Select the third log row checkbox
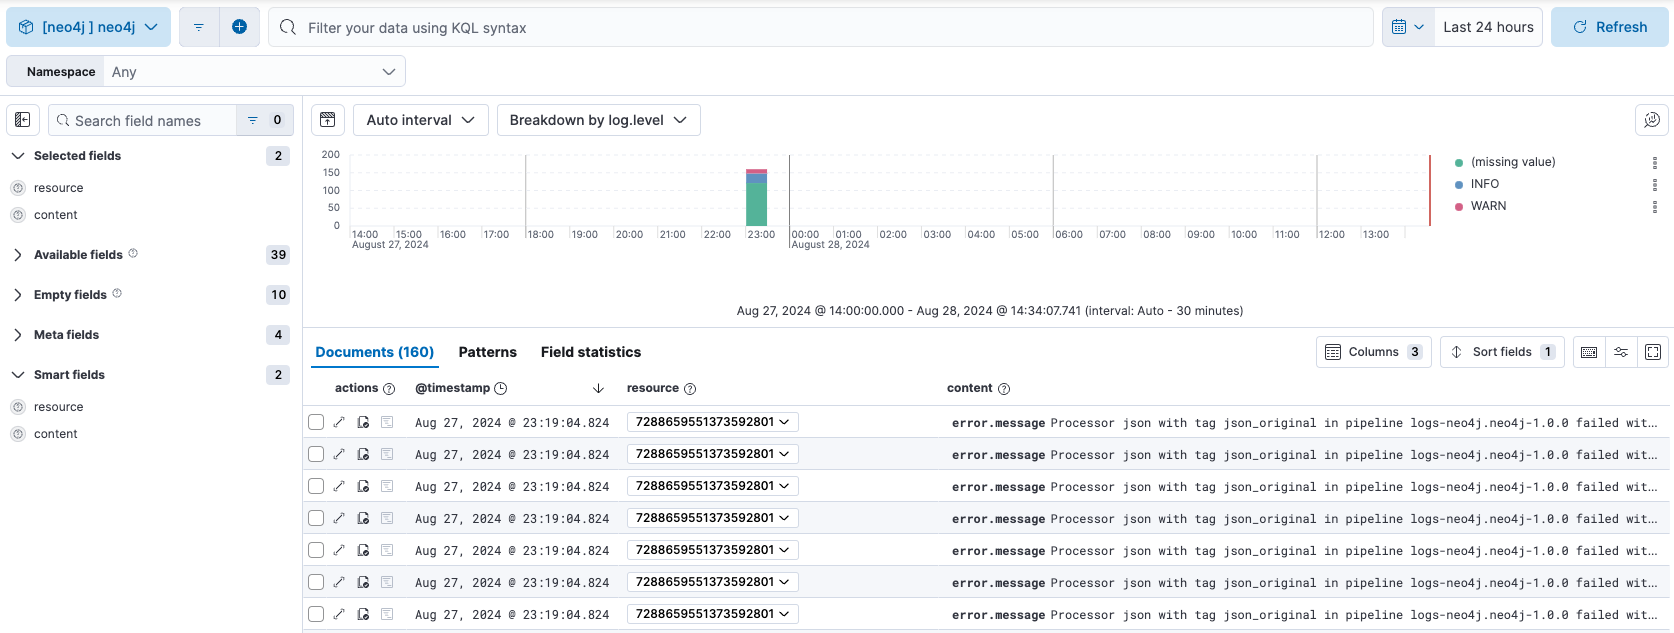 click(316, 486)
